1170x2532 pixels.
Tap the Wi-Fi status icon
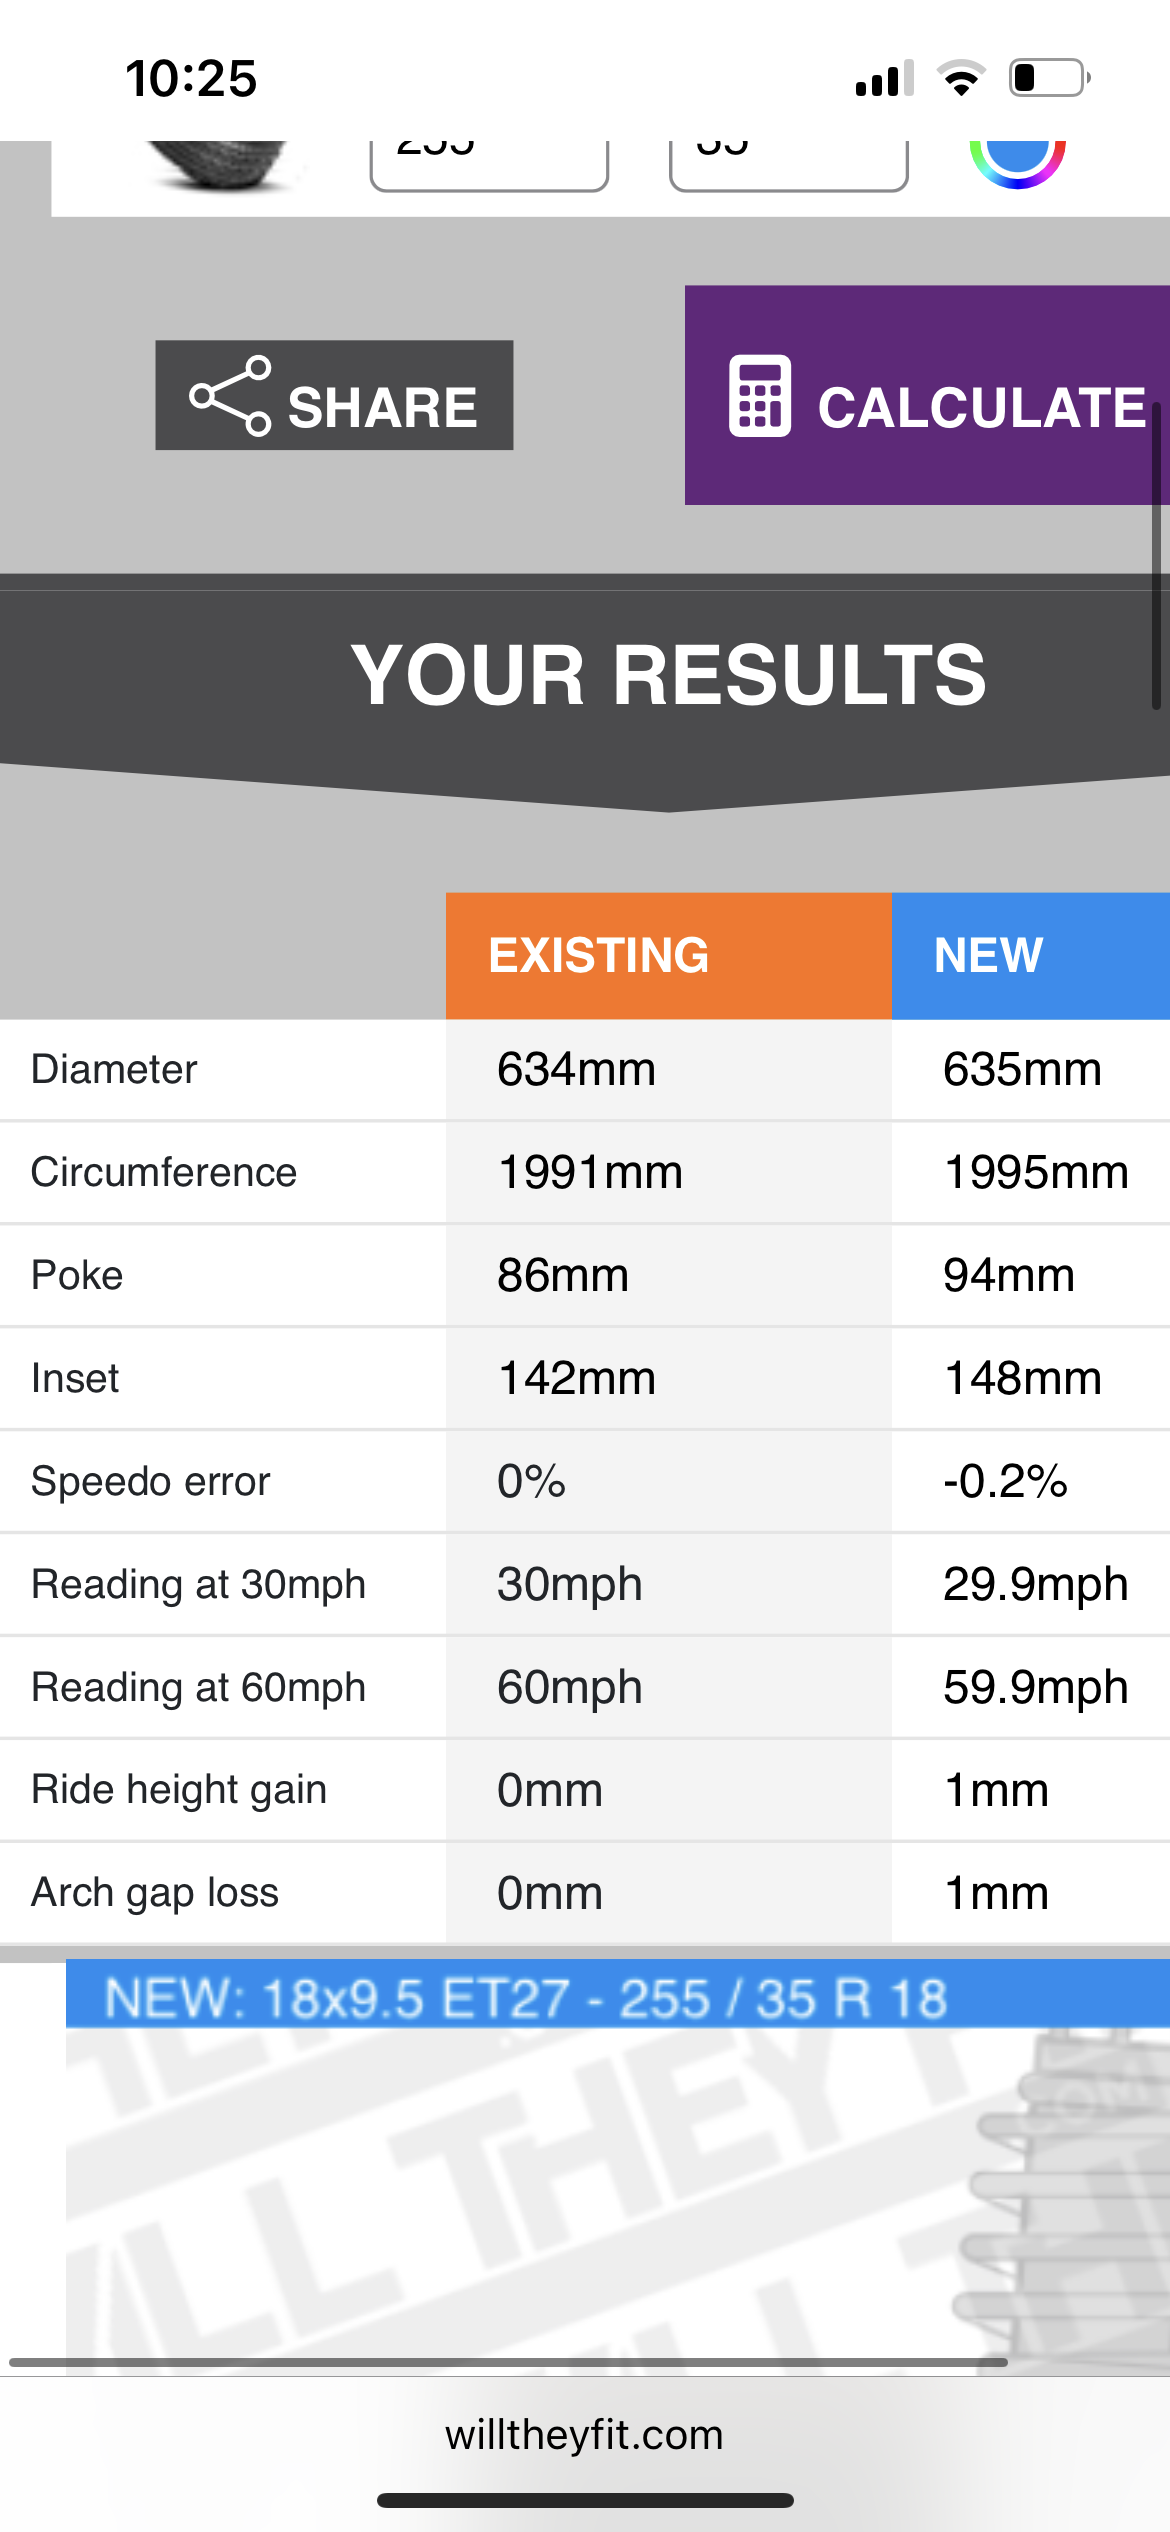(961, 78)
